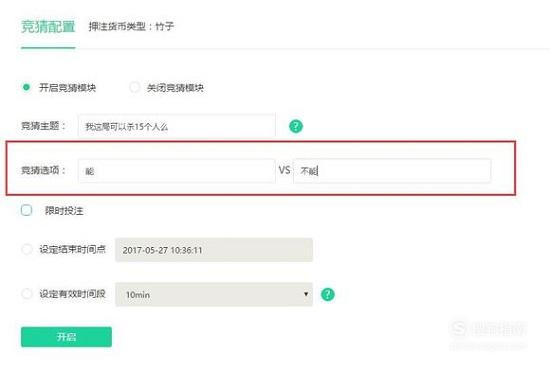This screenshot has width=550, height=375.
Task: Click the VS label between option fields
Action: pyautogui.click(x=284, y=170)
